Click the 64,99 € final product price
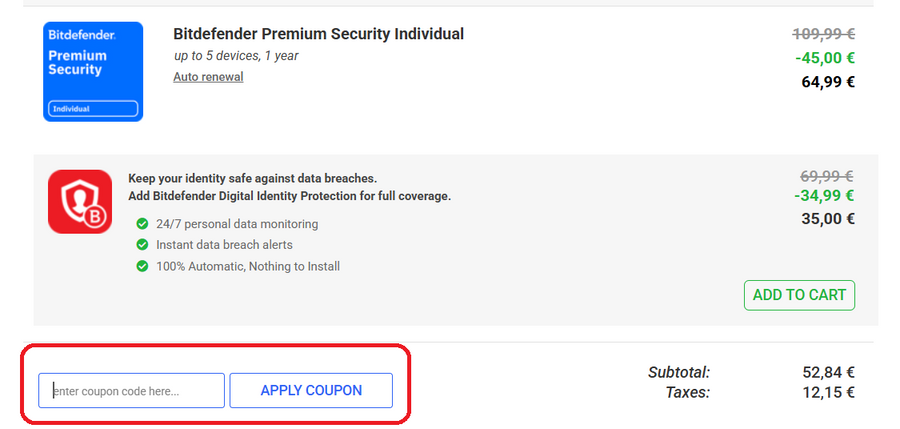 pos(828,82)
